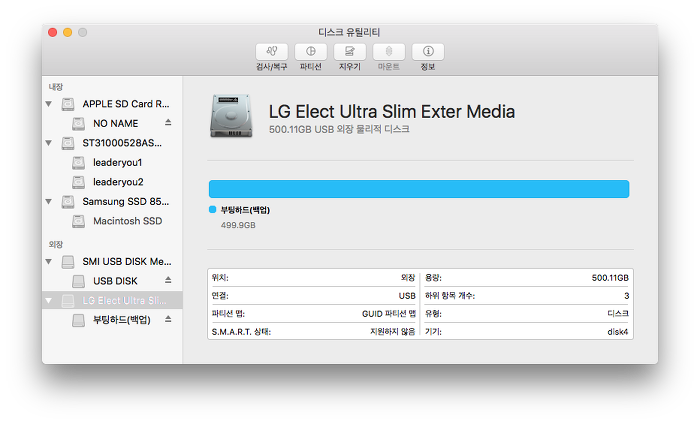Select the leaderyou1 volume

[112, 163]
